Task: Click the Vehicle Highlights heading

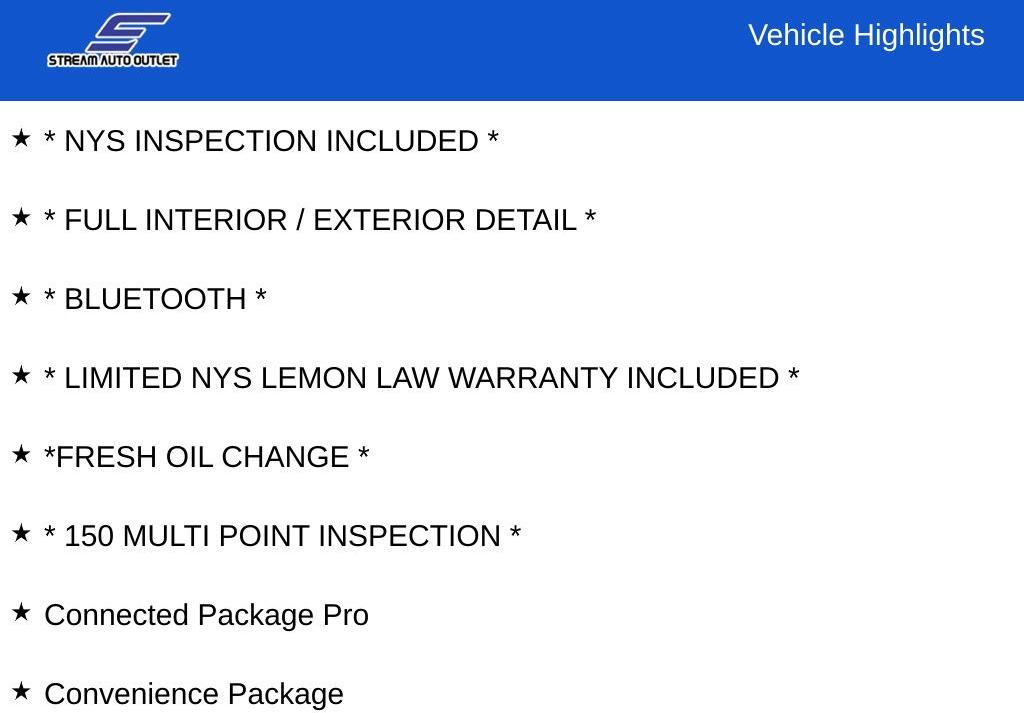Action: point(866,35)
